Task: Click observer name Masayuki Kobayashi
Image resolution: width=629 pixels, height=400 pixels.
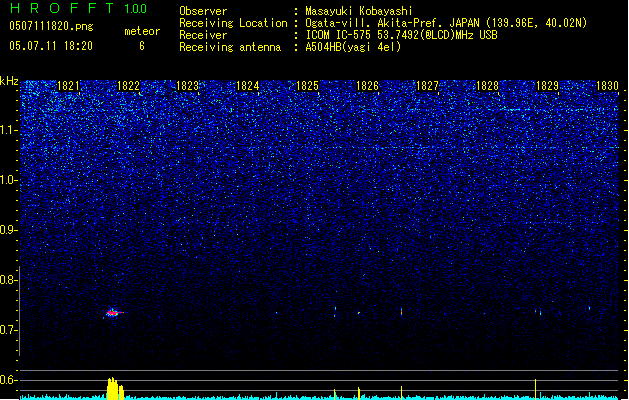Action: pos(359,11)
